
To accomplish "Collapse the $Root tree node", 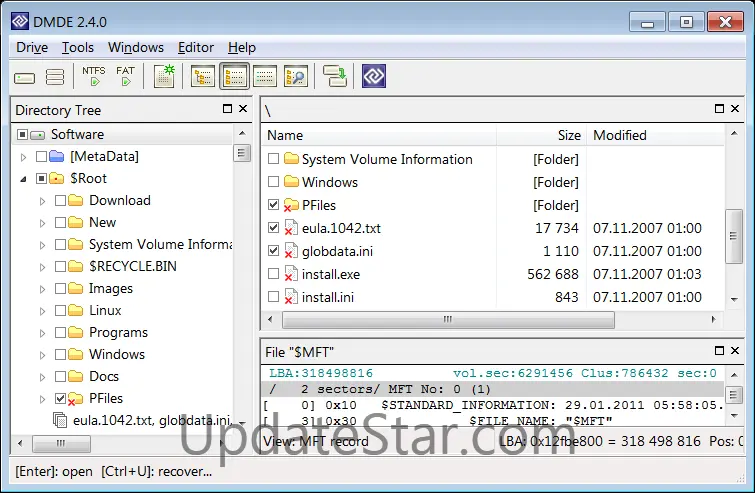I will pos(23,179).
